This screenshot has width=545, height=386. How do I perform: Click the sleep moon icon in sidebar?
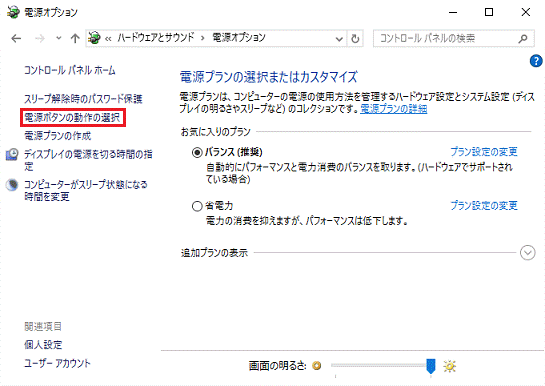point(12,184)
